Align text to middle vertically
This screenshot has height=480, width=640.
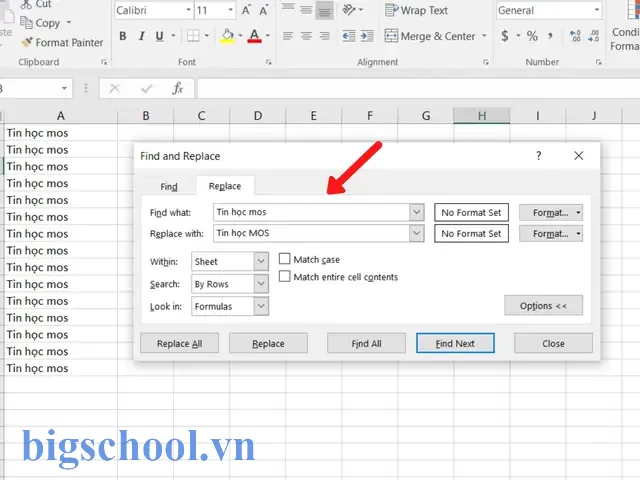coord(306,10)
